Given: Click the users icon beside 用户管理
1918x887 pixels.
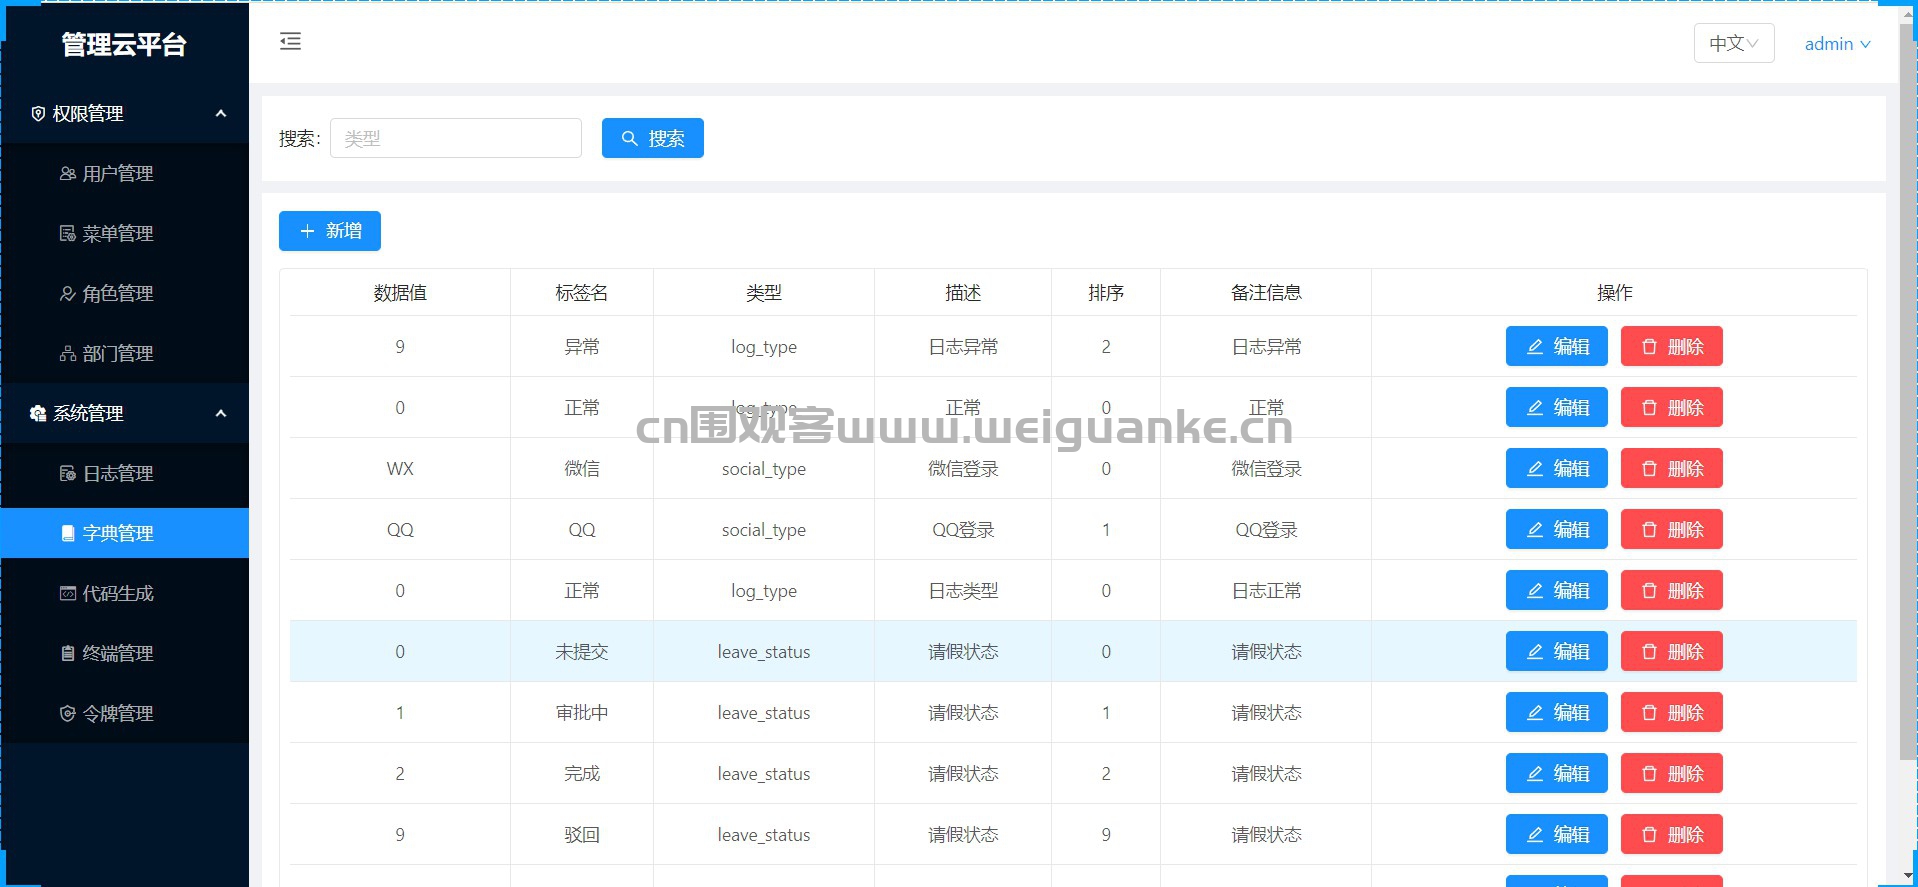Looking at the screenshot, I should coord(68,173).
